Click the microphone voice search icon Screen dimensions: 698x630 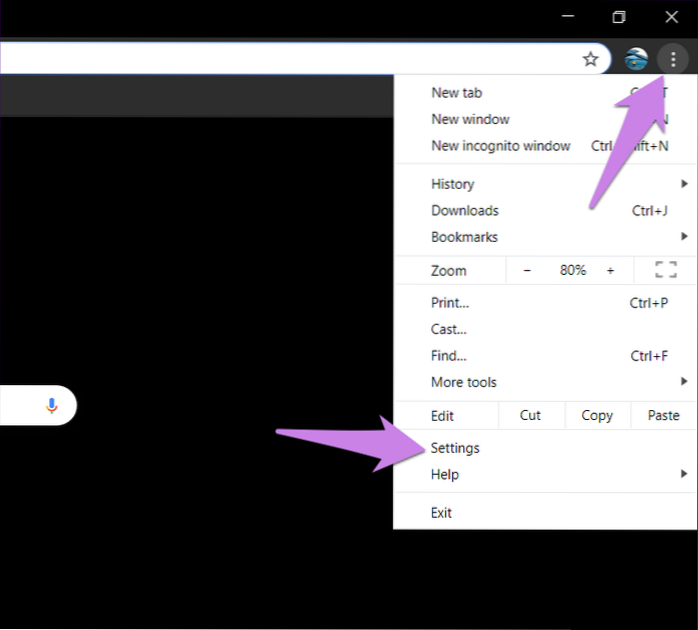click(52, 405)
